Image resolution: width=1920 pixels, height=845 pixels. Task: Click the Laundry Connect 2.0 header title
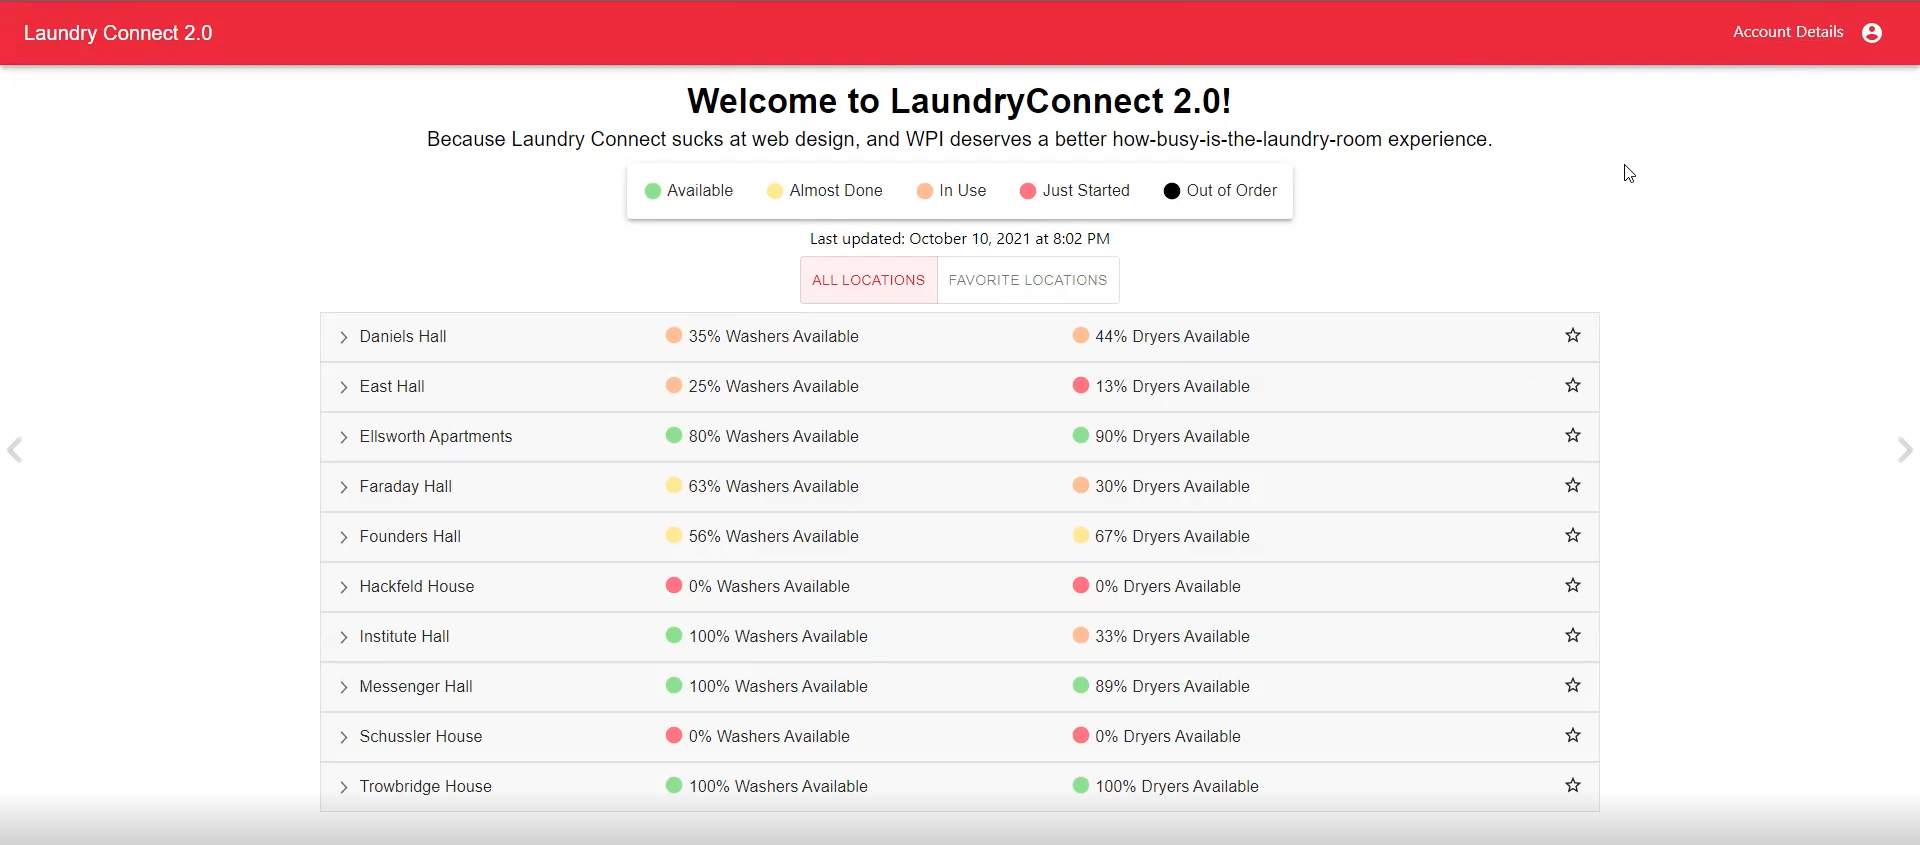[118, 33]
